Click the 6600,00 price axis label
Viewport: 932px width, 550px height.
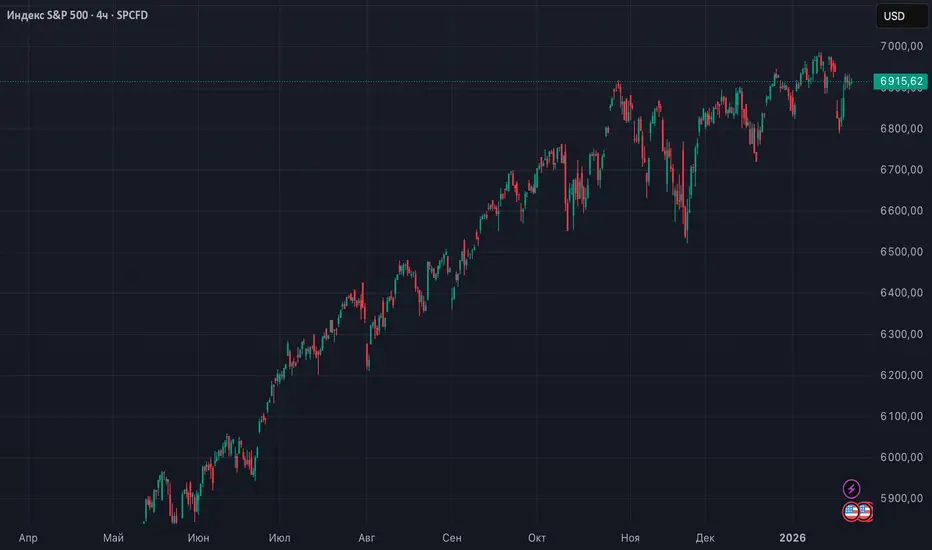tap(901, 210)
